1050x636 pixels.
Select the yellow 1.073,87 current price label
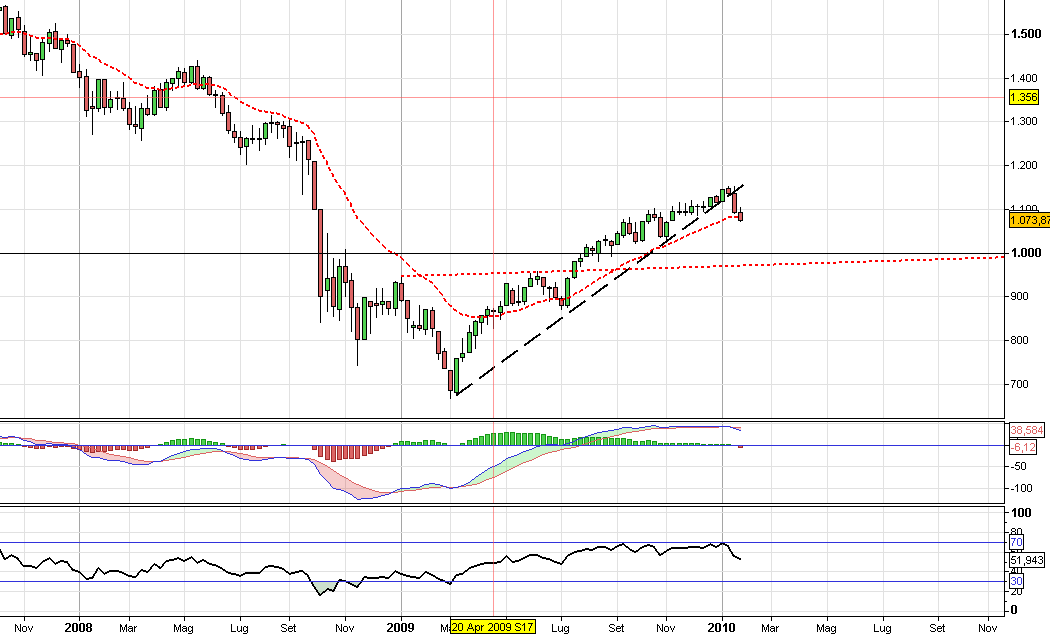click(x=1029, y=220)
